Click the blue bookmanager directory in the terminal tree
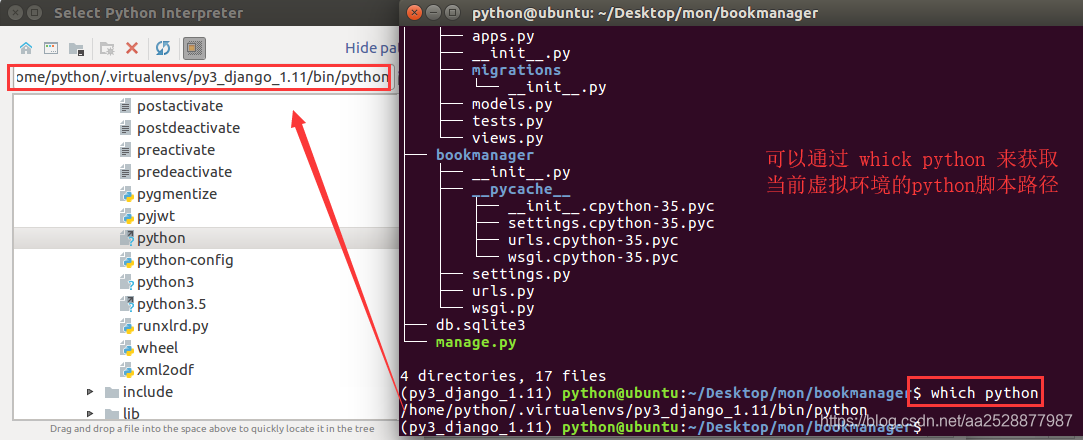Screen dimensions: 1083x440 [485, 155]
